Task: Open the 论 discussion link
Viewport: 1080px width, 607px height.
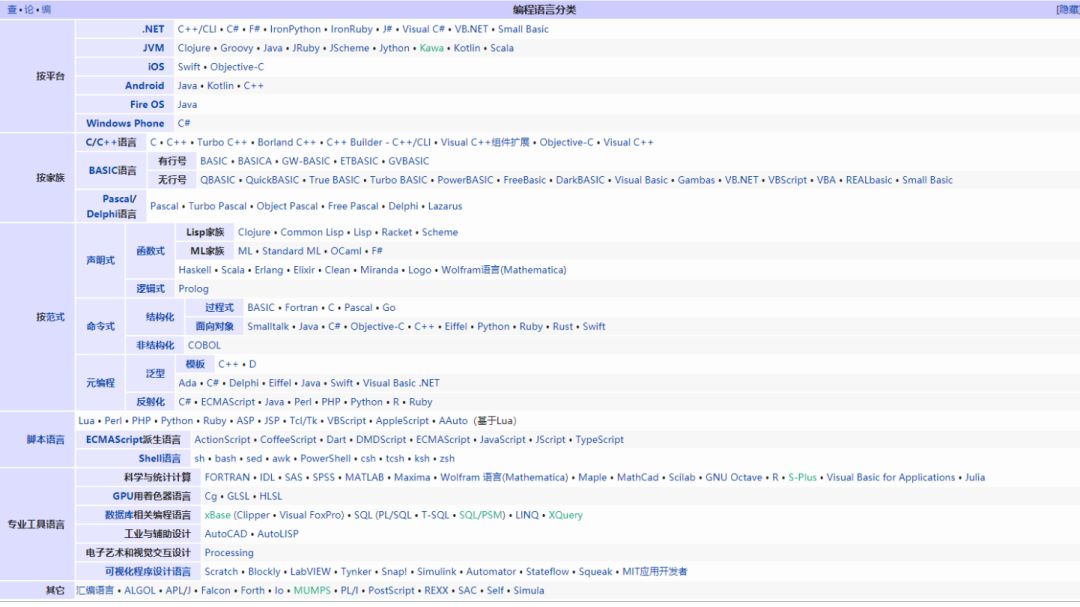Action: tap(29, 10)
